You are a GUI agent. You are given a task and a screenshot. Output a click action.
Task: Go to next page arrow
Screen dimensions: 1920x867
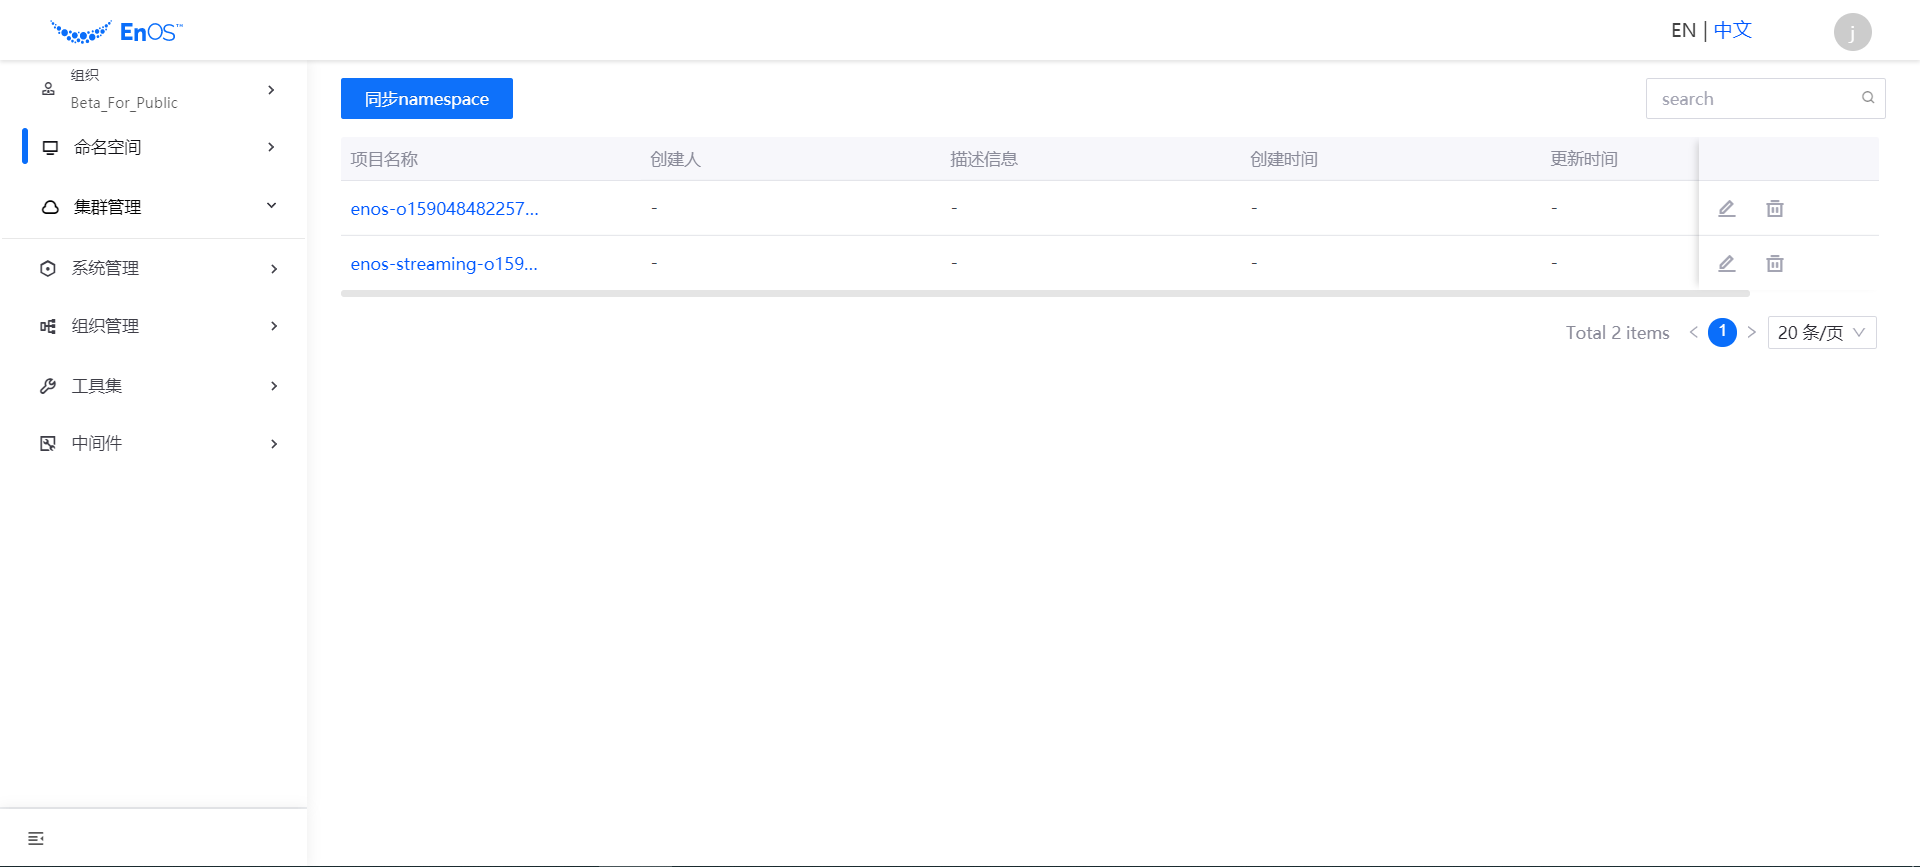[x=1751, y=332]
